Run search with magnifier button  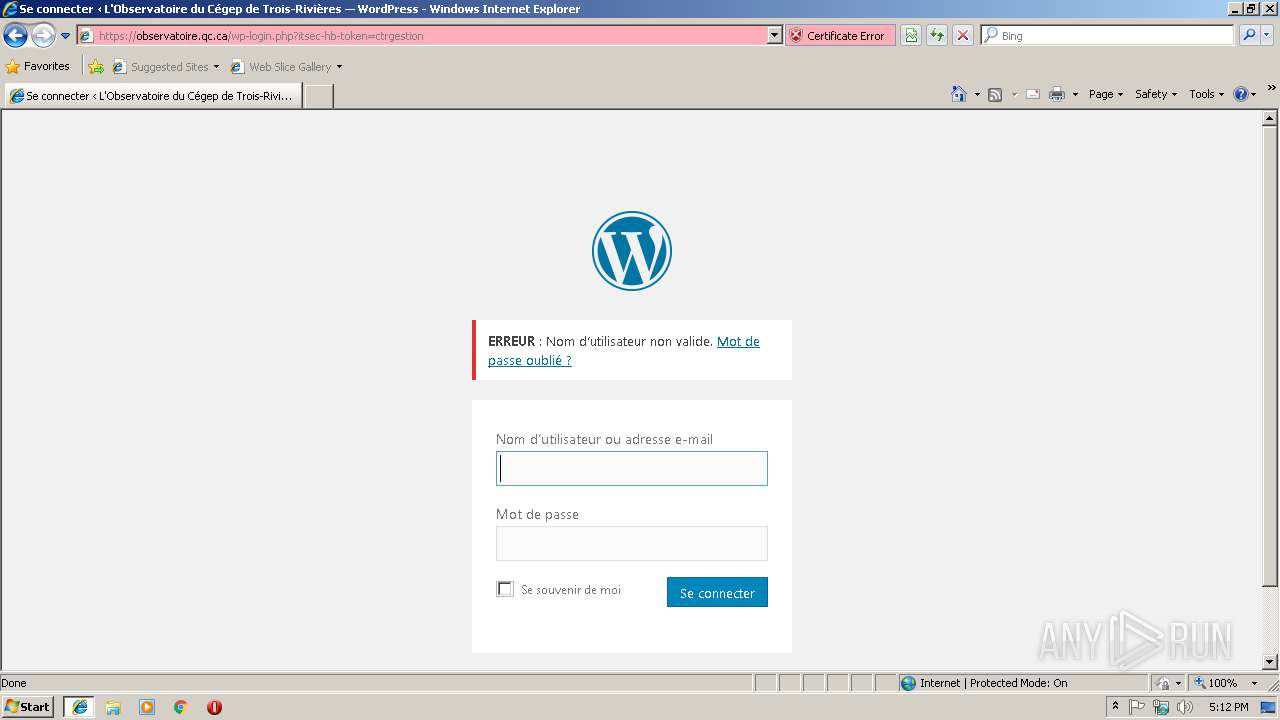coord(1249,35)
